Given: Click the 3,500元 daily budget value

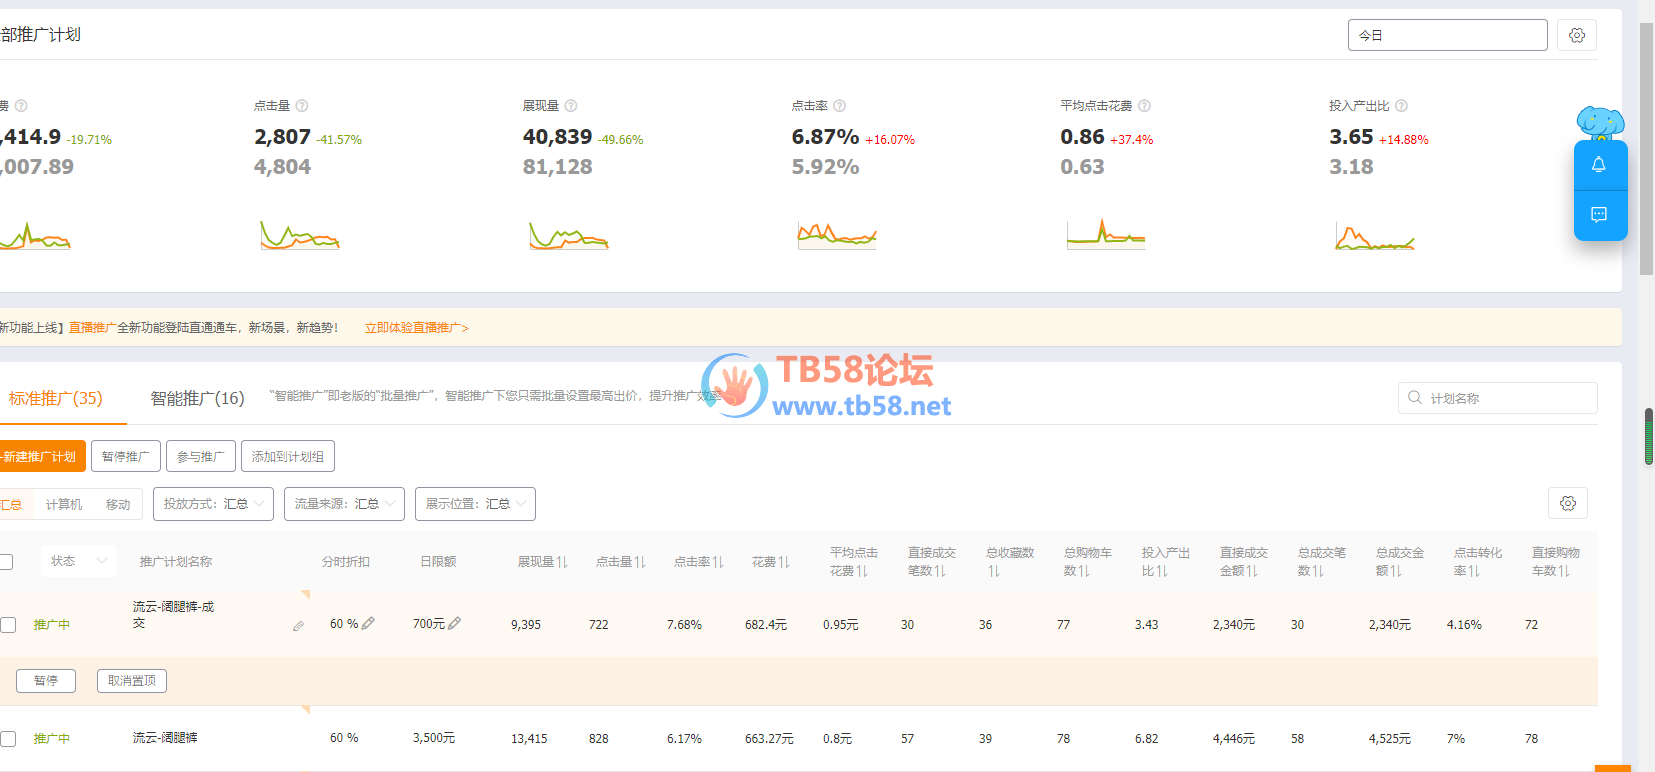Looking at the screenshot, I should pyautogui.click(x=434, y=738).
